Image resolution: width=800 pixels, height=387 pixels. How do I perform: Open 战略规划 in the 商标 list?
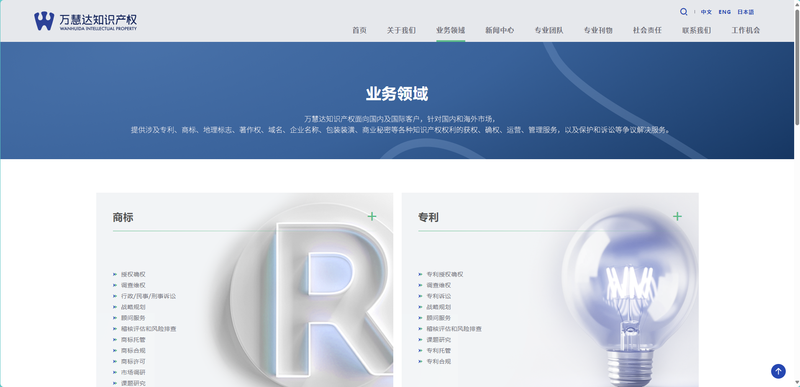[133, 307]
